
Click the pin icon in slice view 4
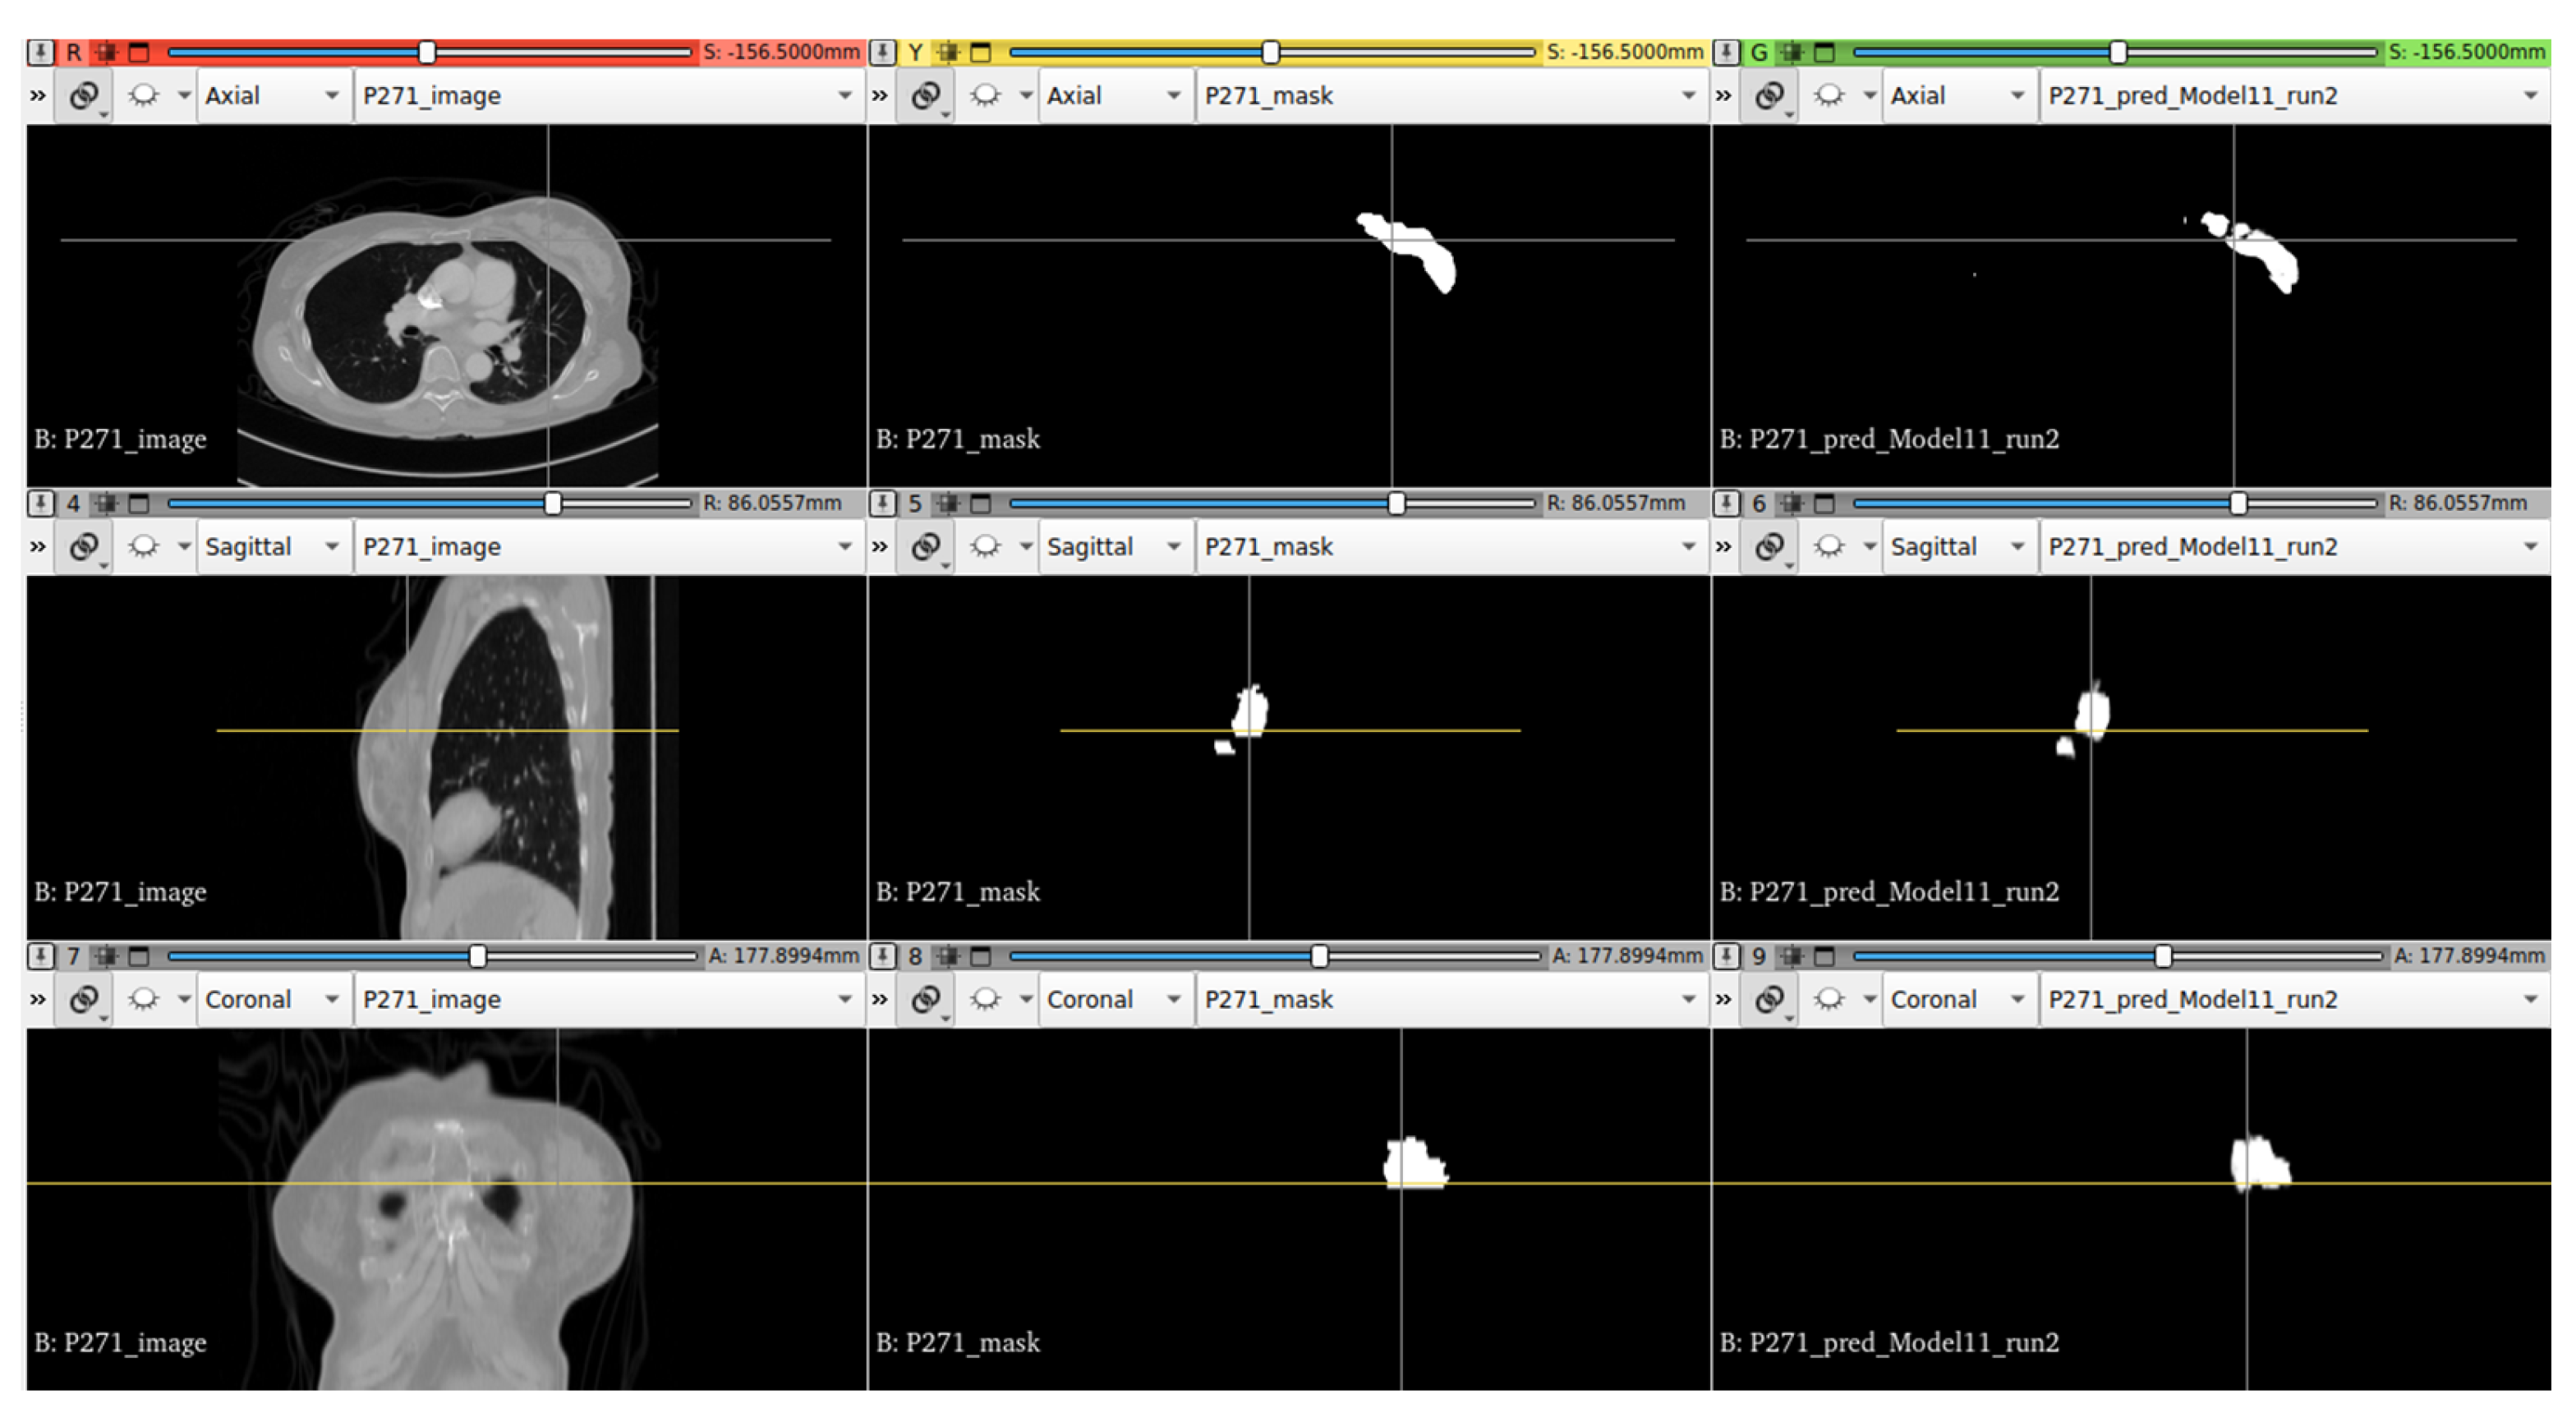[40, 503]
